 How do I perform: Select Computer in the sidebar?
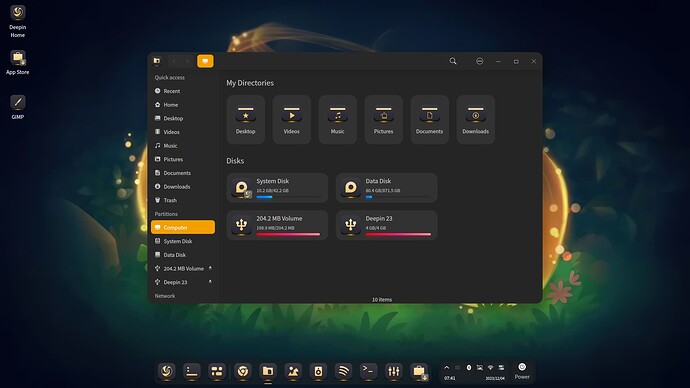(x=183, y=227)
